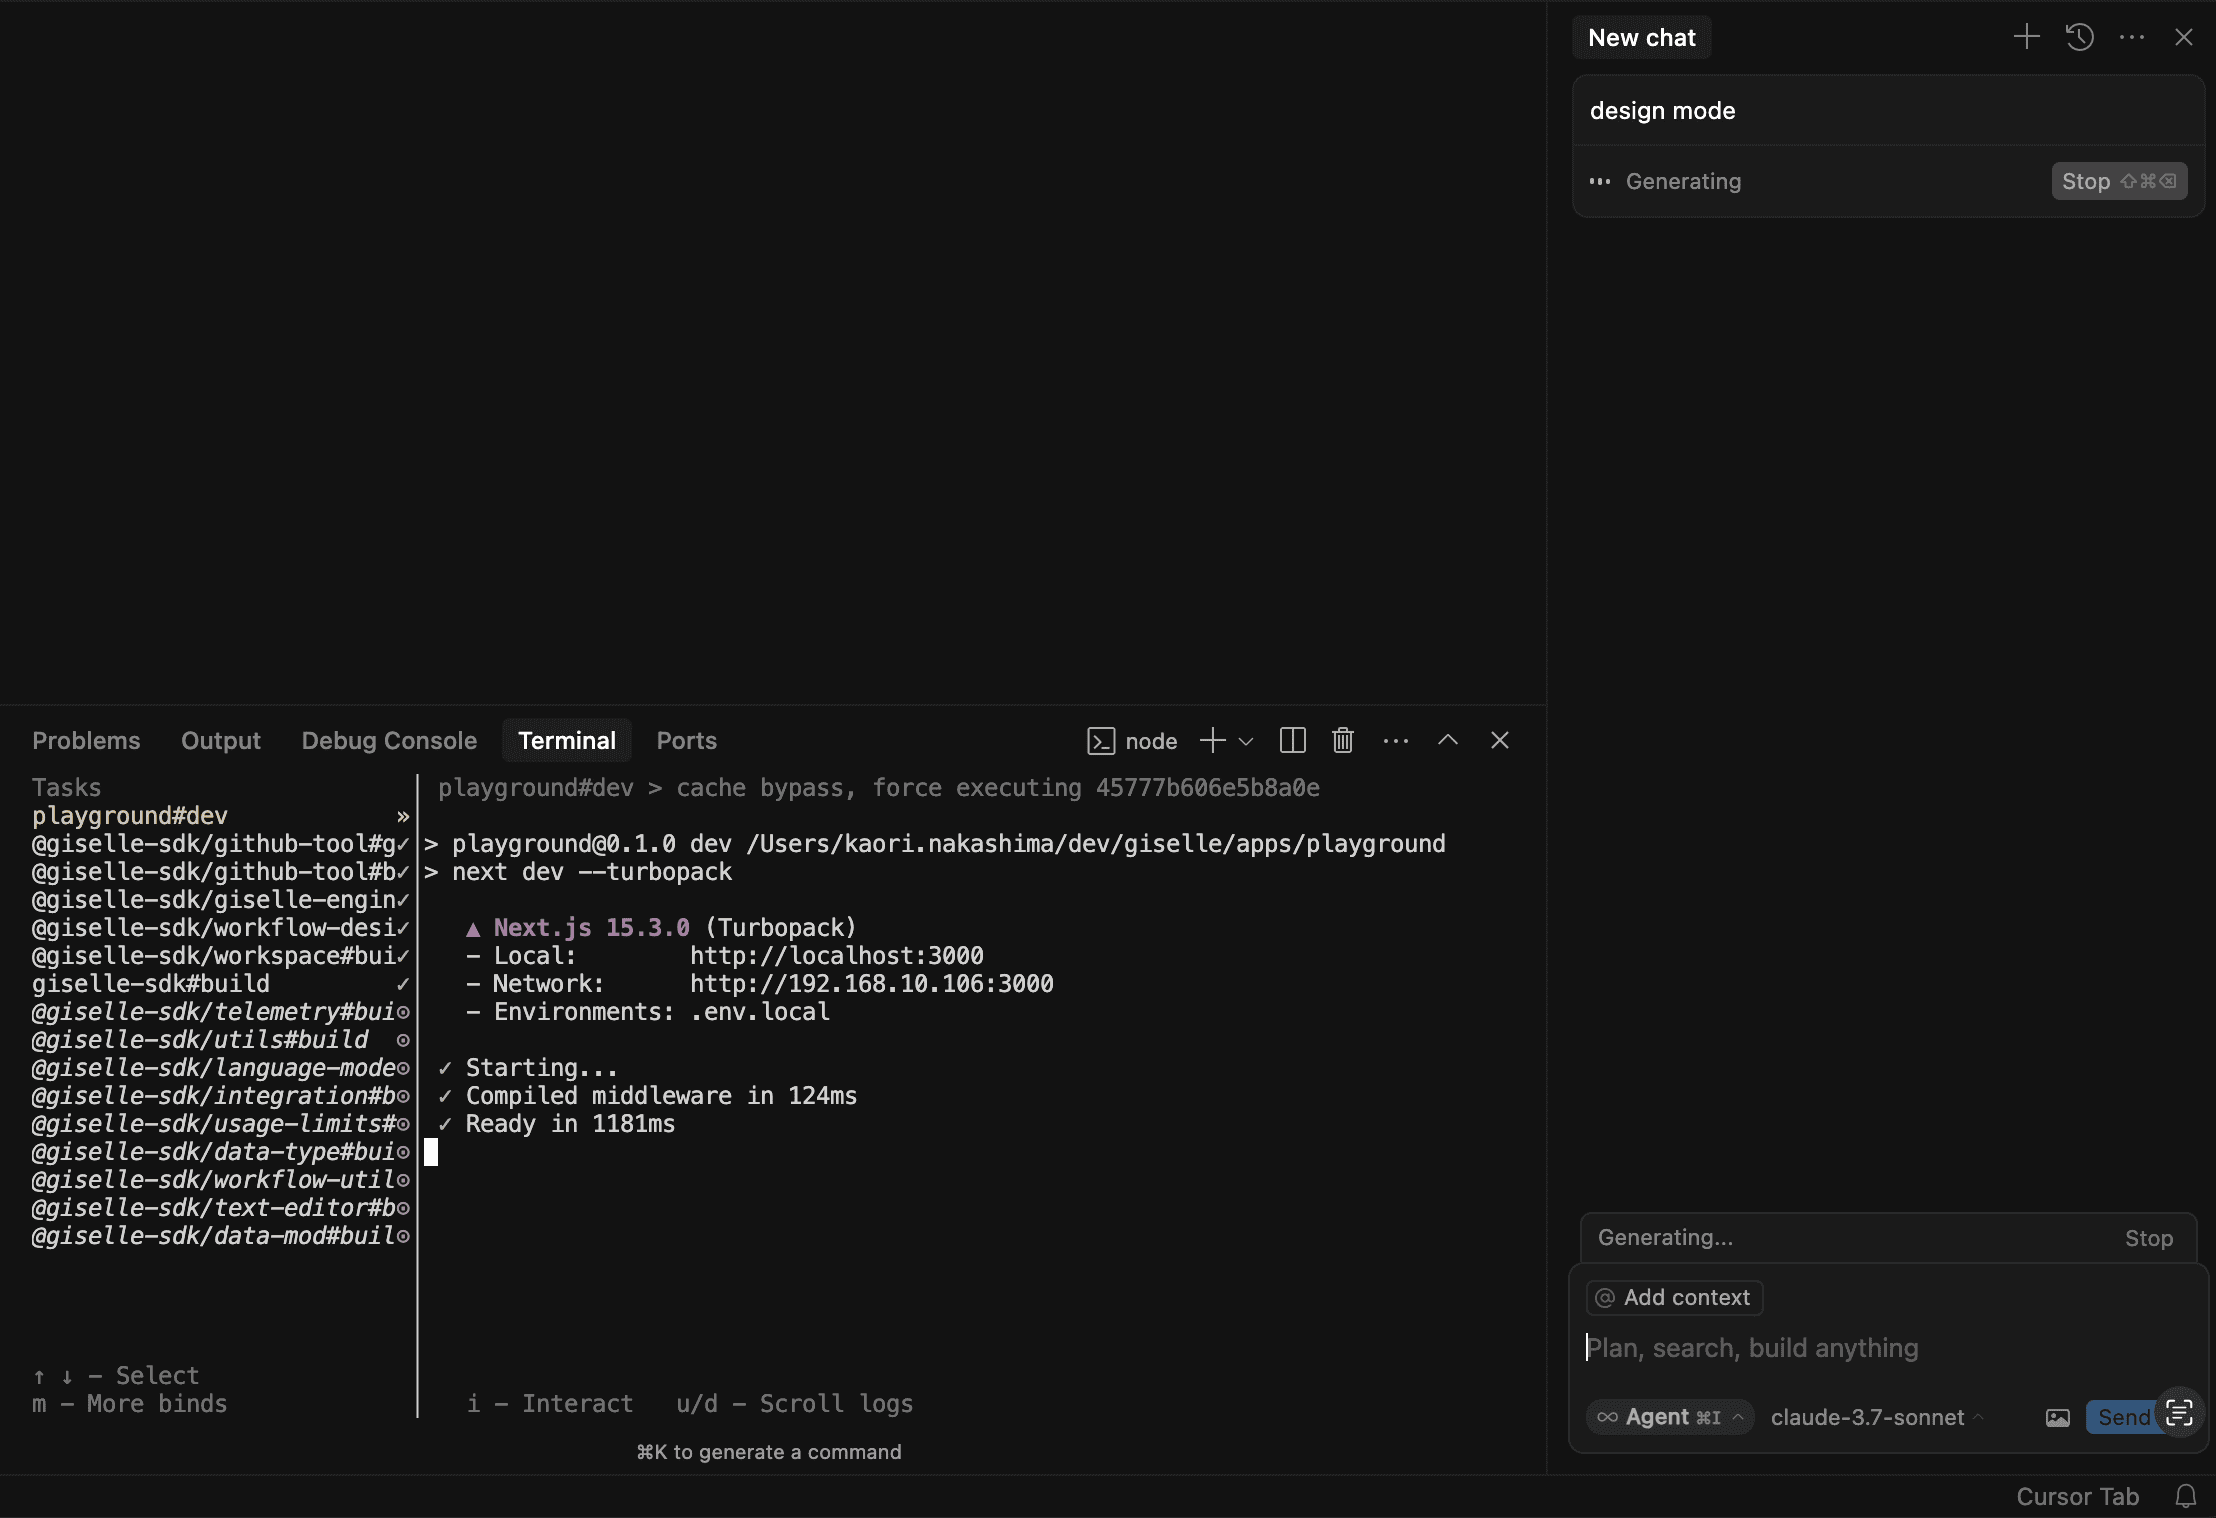Switch to the Debug Console tab

[389, 740]
